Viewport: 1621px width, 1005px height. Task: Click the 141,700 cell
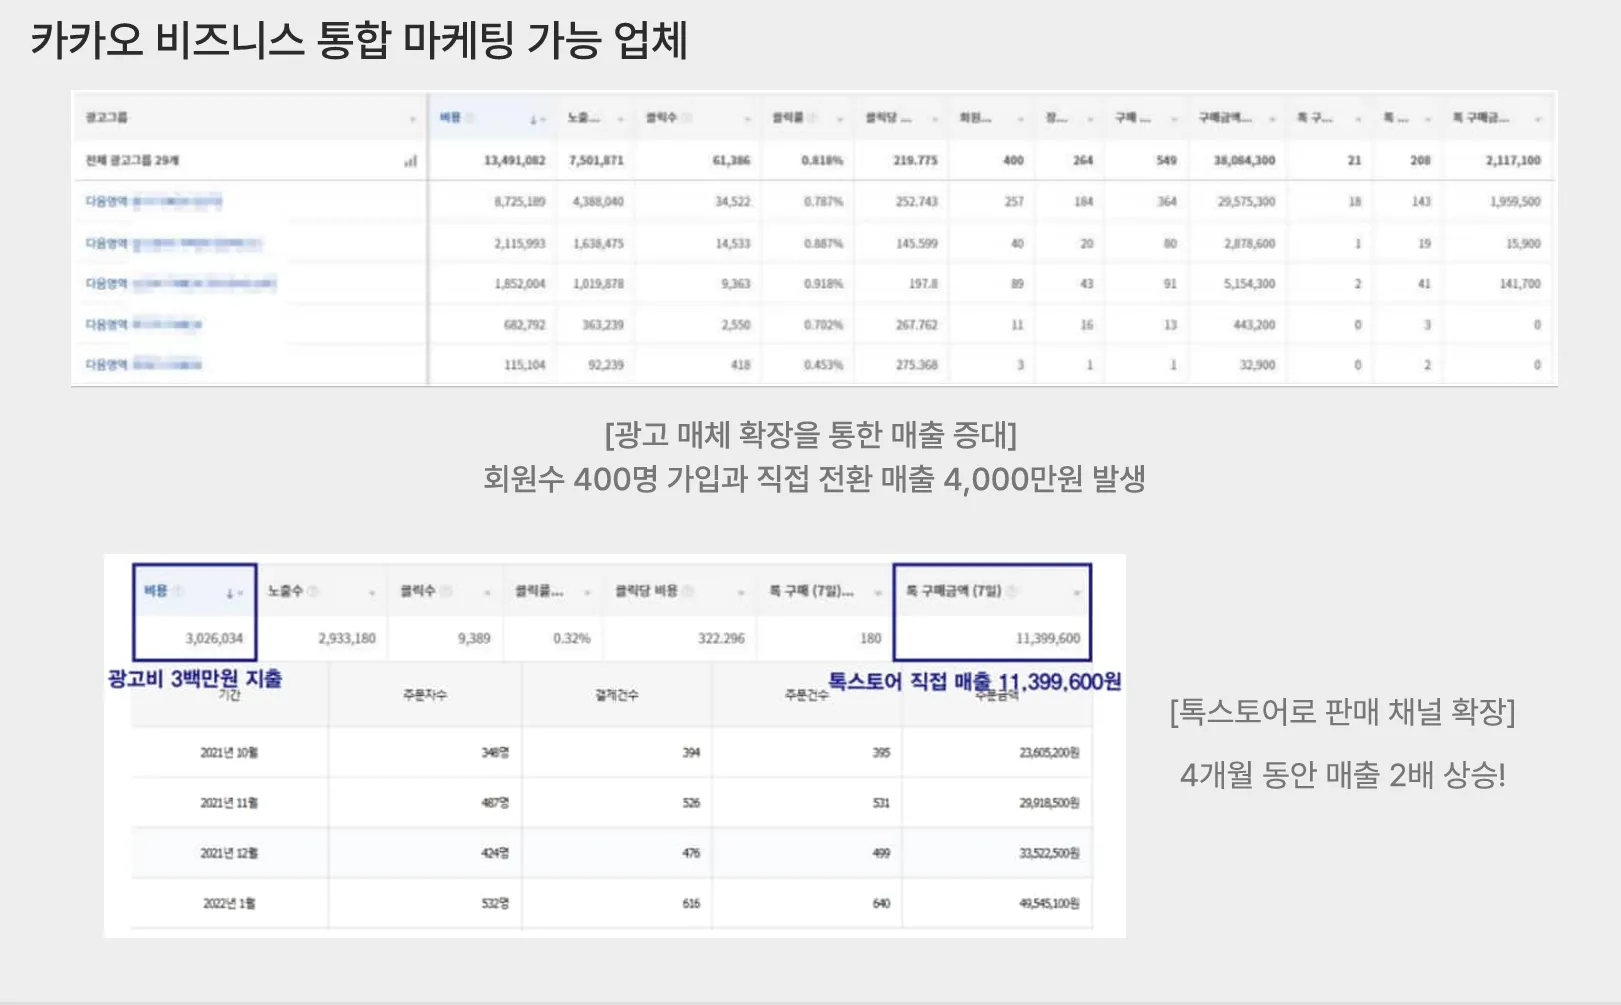(x=1520, y=283)
